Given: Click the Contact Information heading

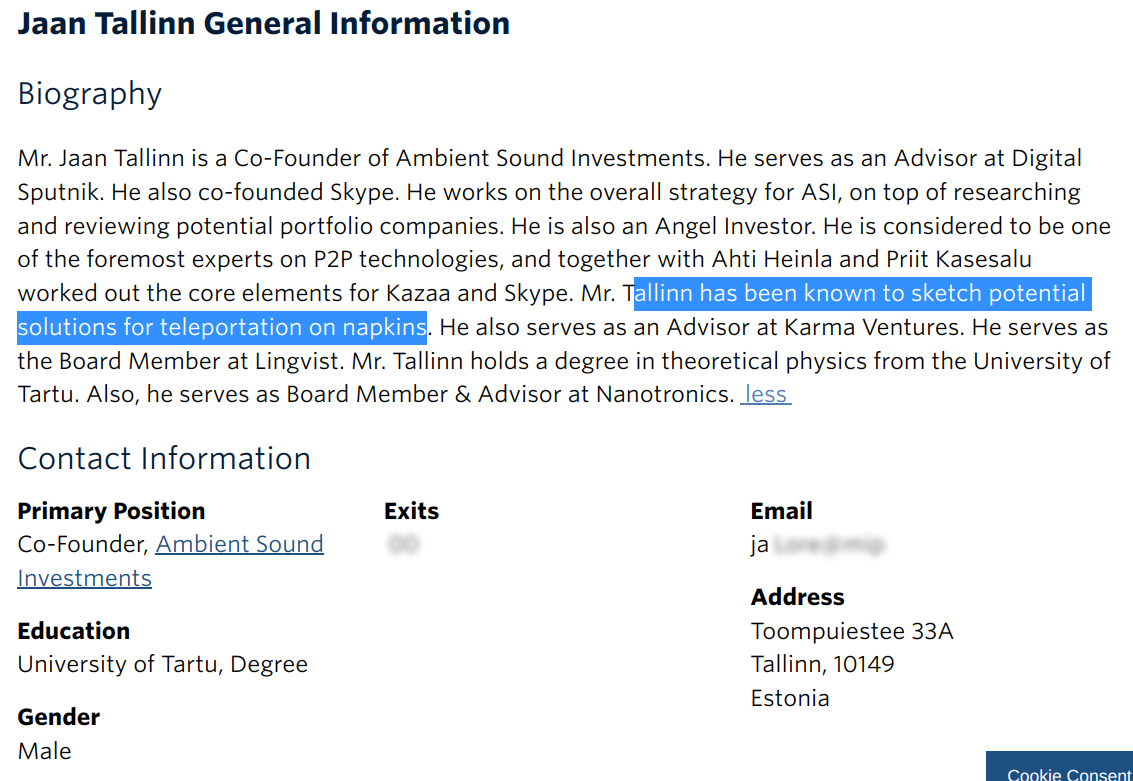Looking at the screenshot, I should pos(164,459).
